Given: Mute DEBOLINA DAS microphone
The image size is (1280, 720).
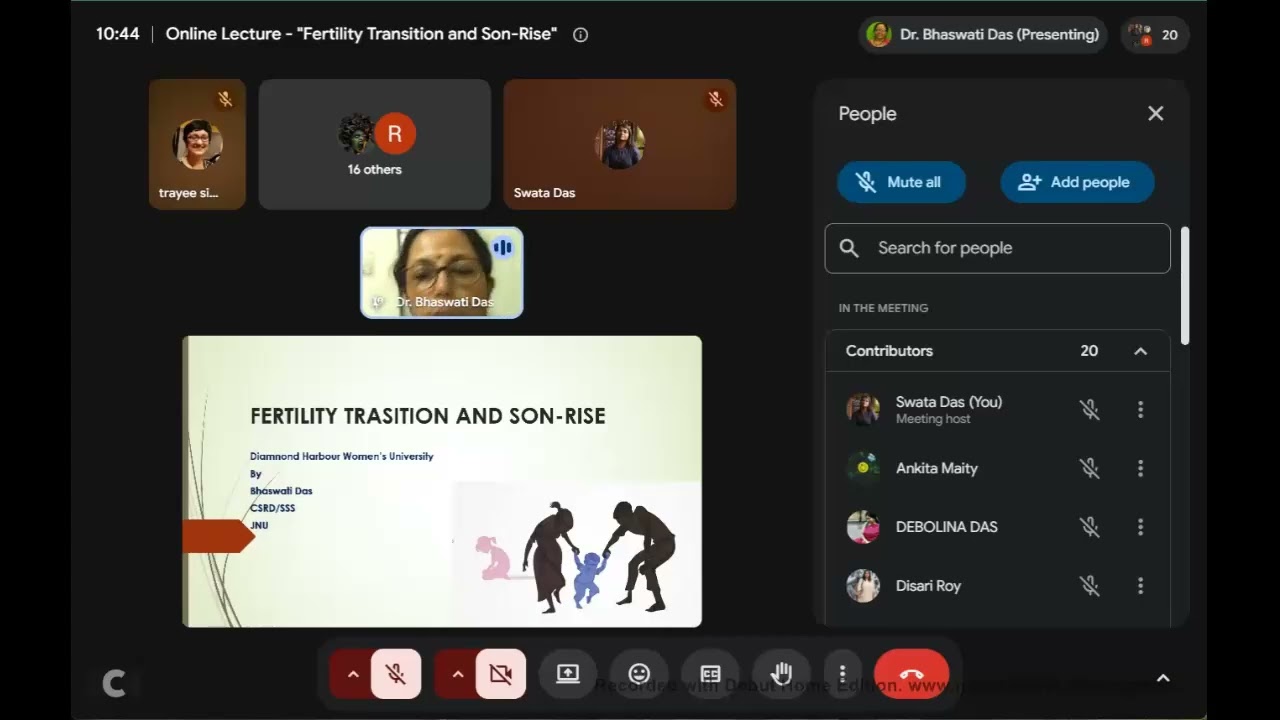Looking at the screenshot, I should click(x=1089, y=527).
